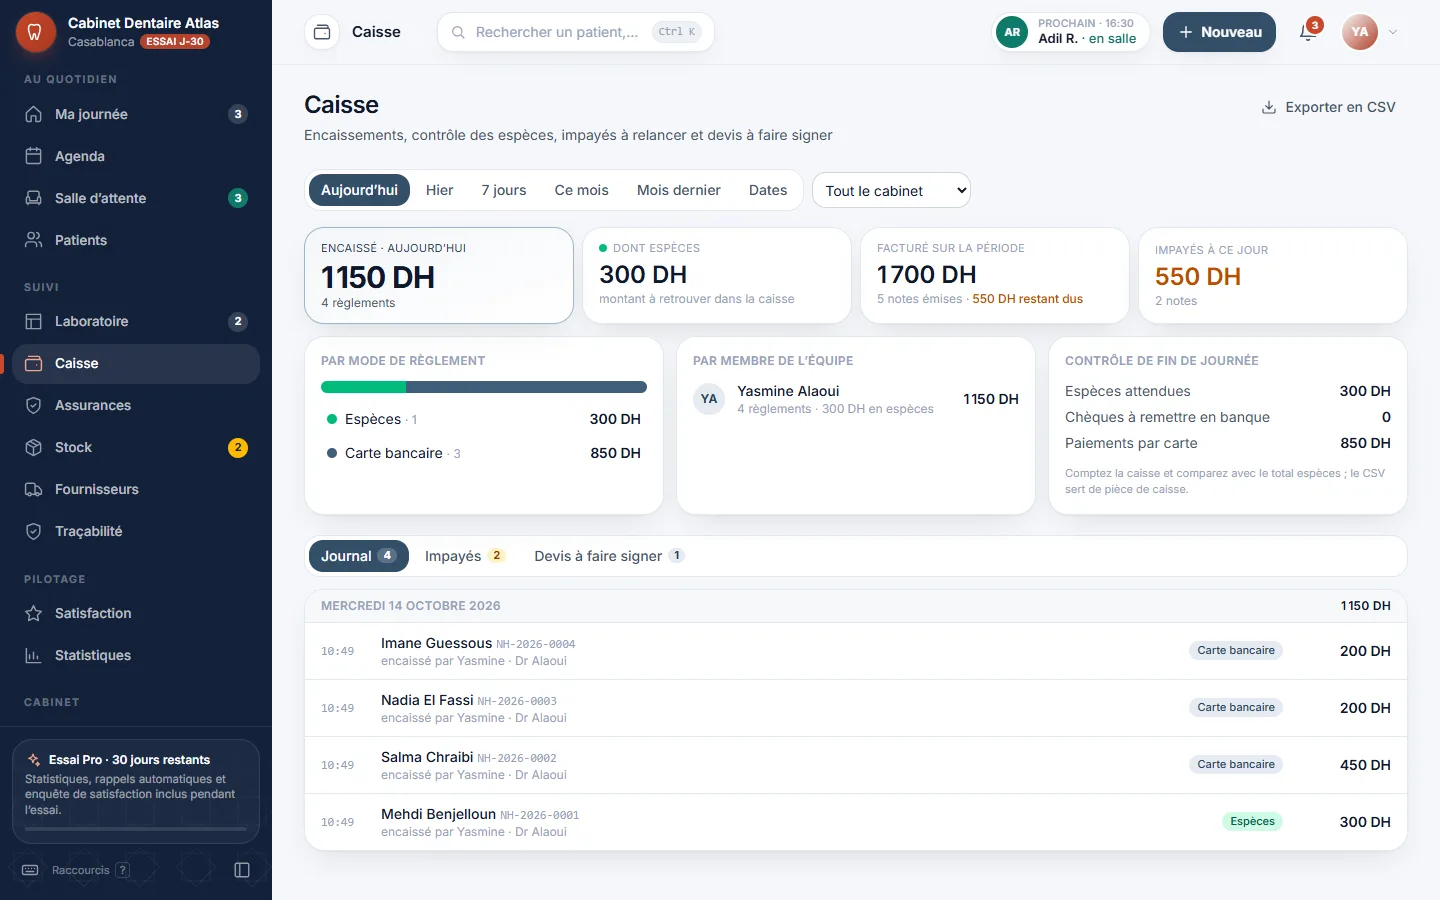
Task: Open Traçabilité in the sidebar
Action: point(136,531)
